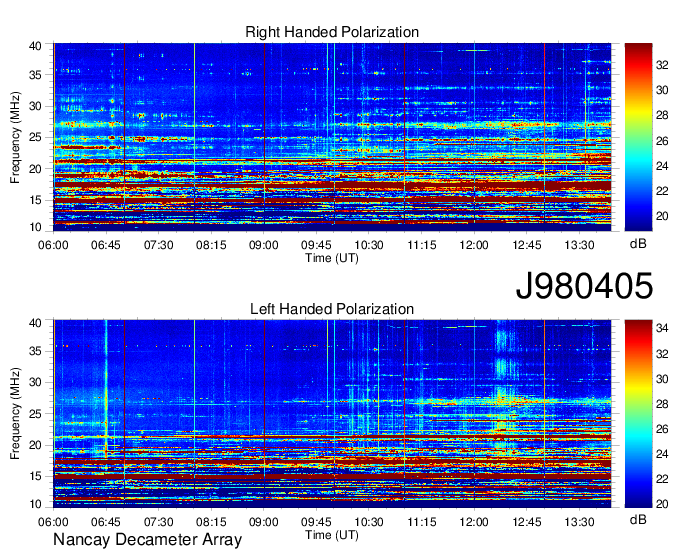680x552 pixels.
Task: Click the Left Handed Polarization spectrogram image
Action: [332, 414]
